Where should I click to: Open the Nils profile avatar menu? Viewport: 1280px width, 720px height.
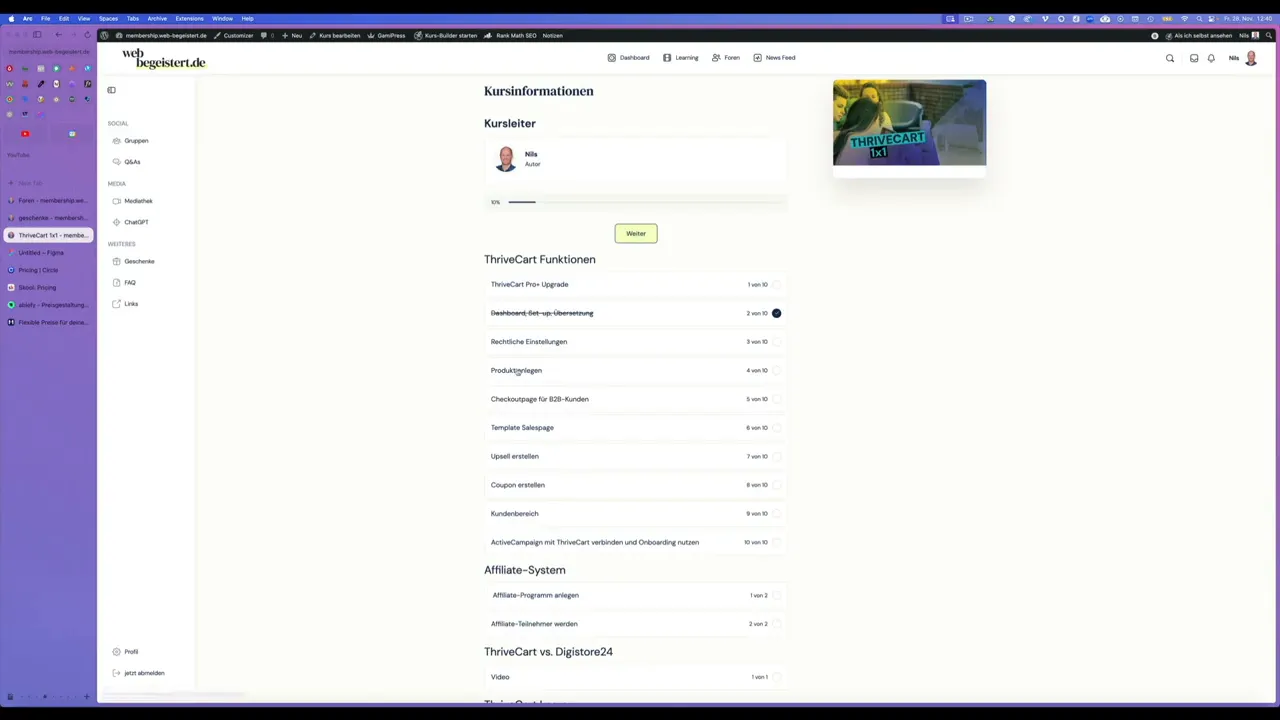(x=1250, y=57)
